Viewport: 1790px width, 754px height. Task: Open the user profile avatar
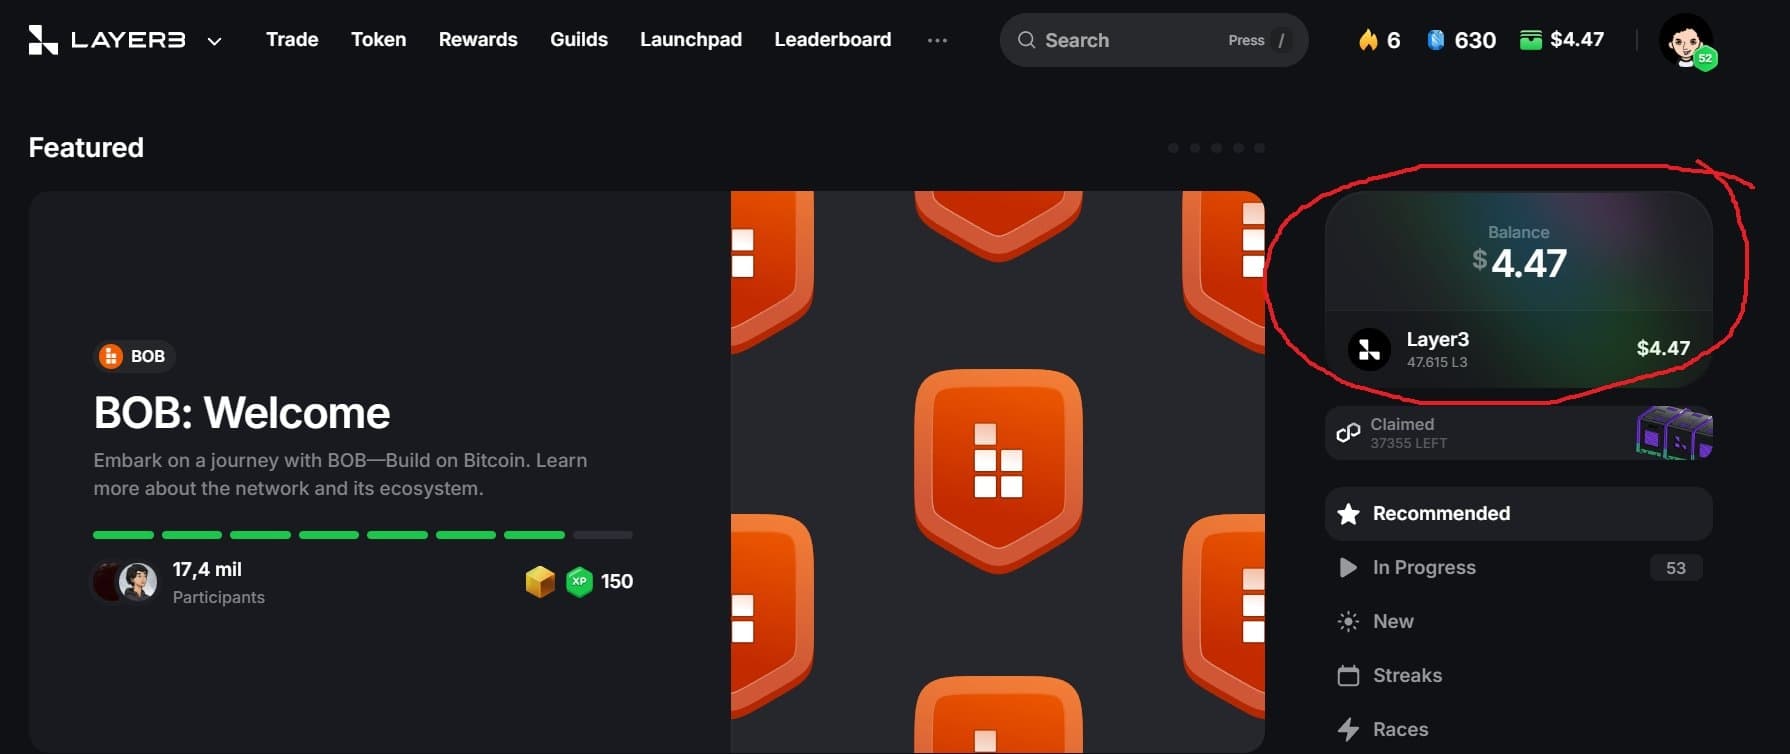coord(1686,41)
